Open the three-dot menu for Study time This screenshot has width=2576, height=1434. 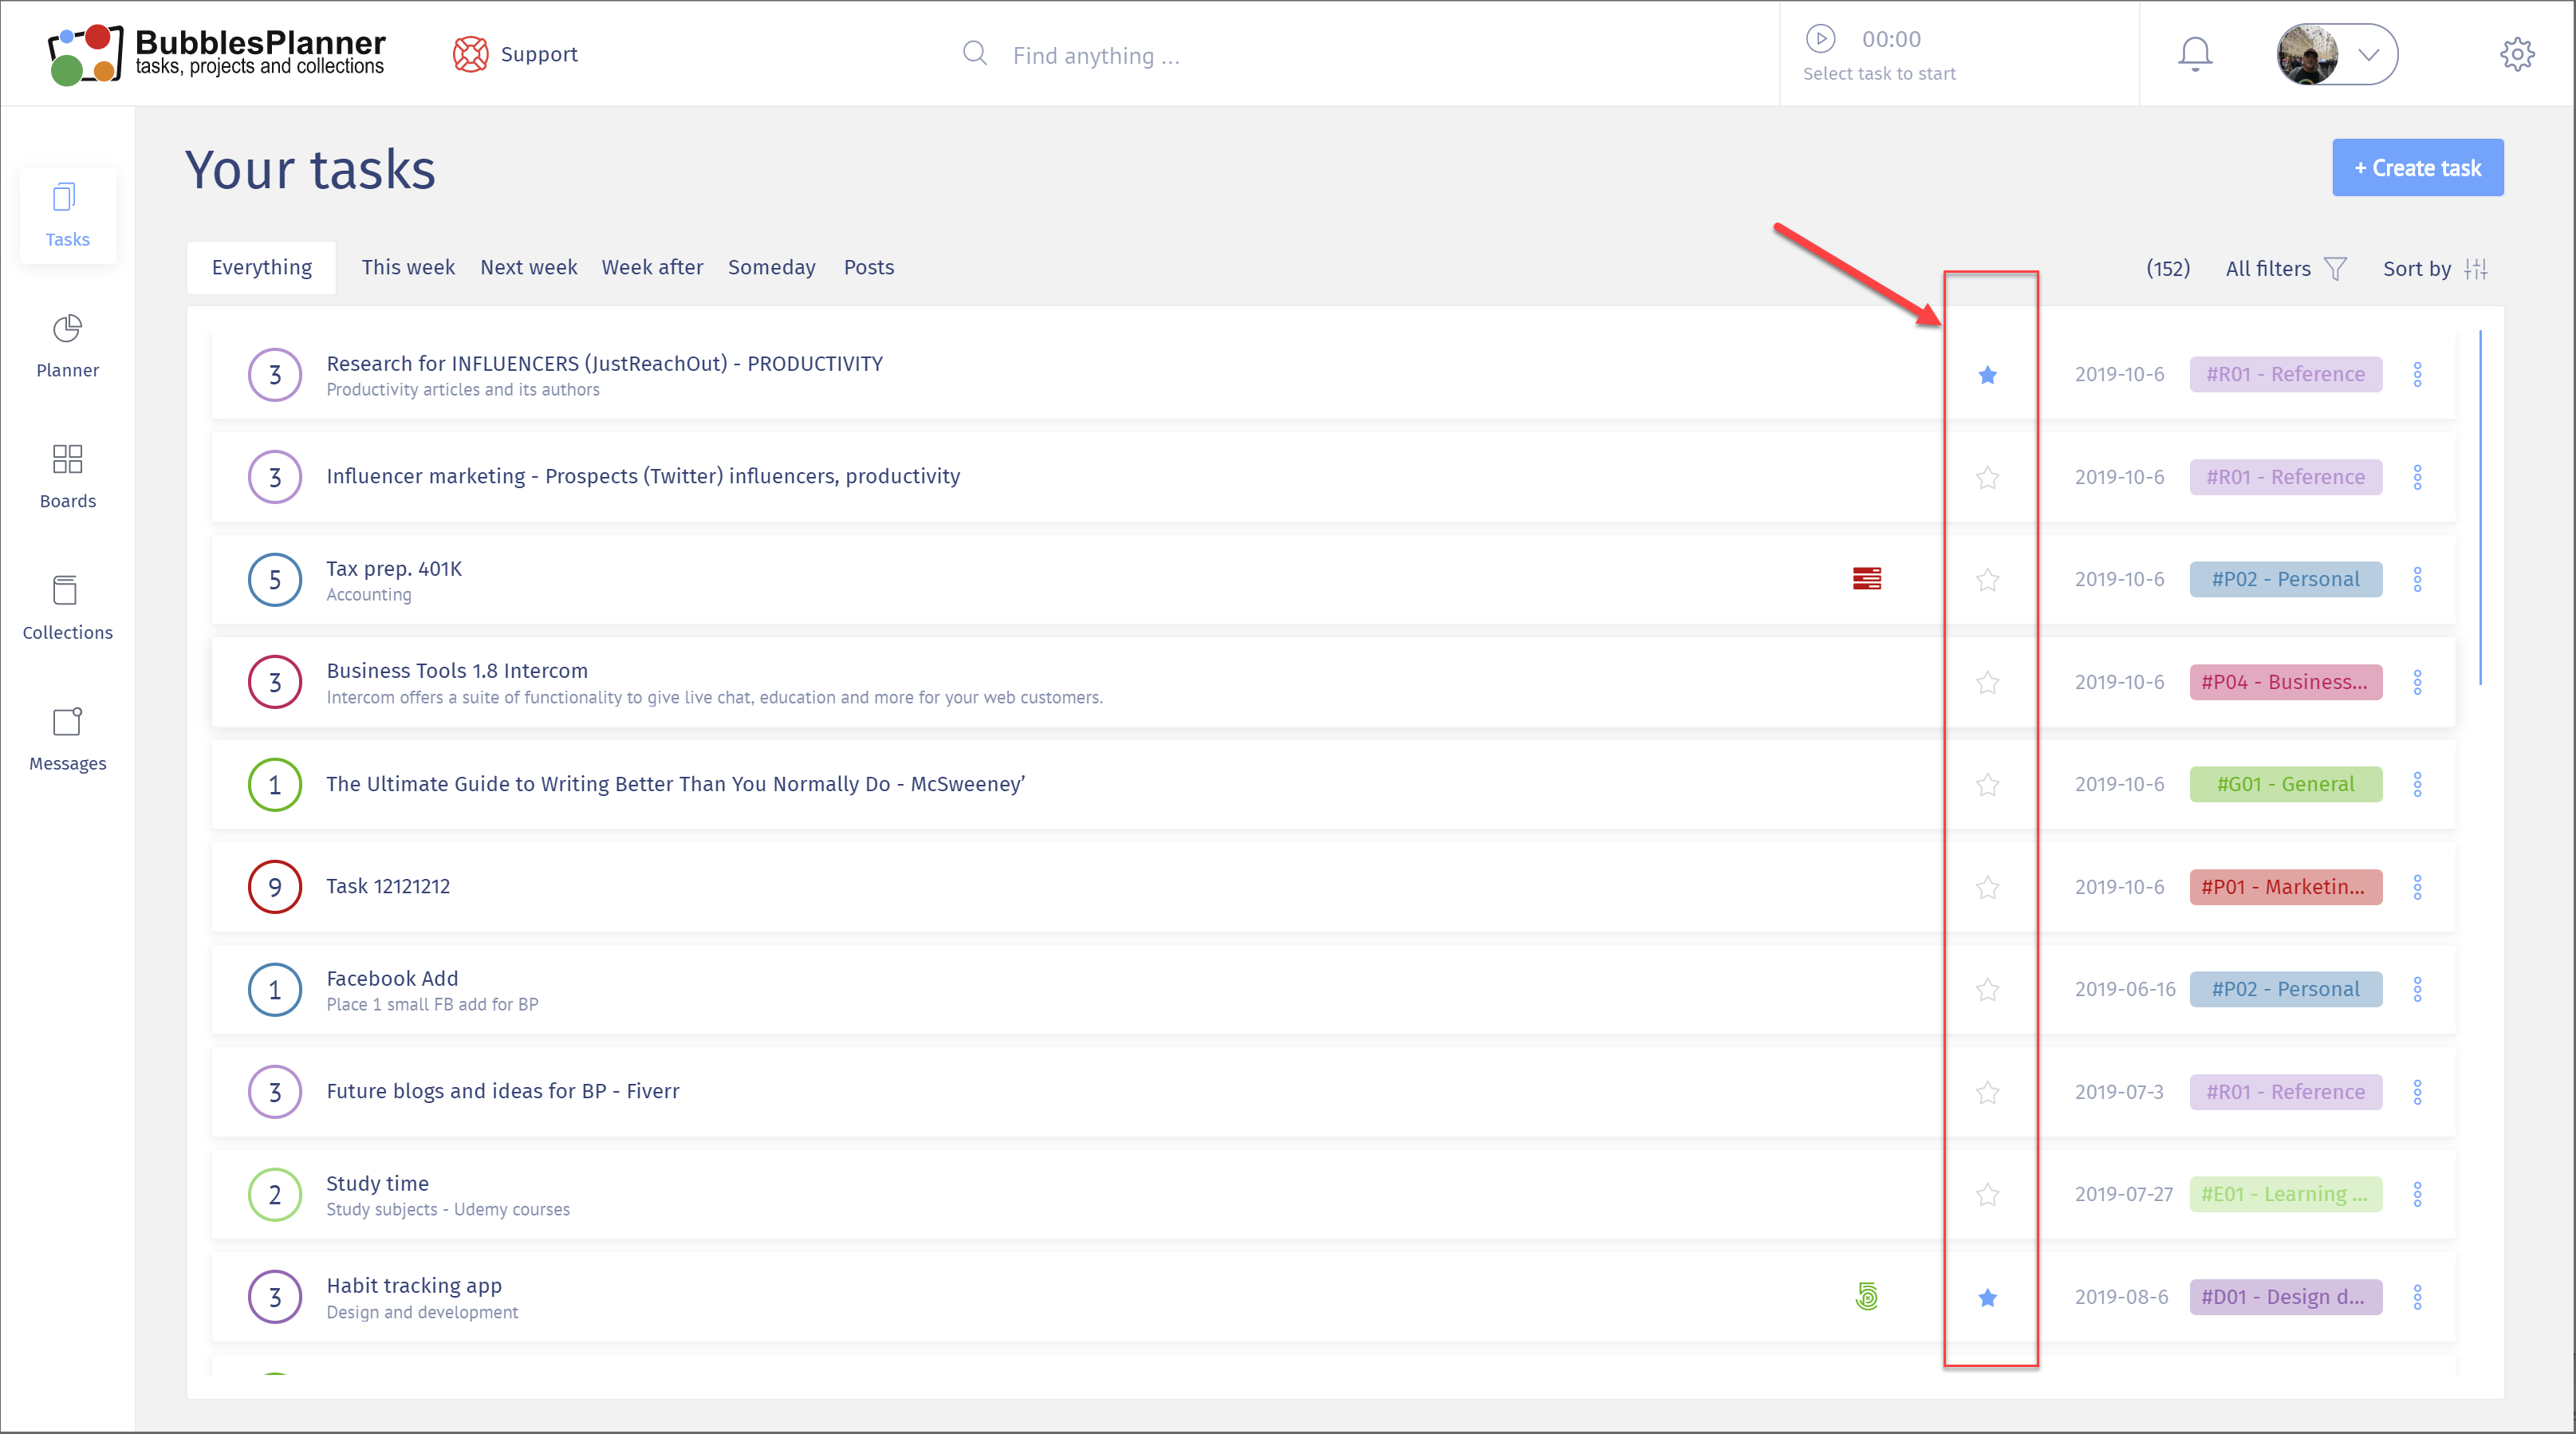click(2417, 1194)
